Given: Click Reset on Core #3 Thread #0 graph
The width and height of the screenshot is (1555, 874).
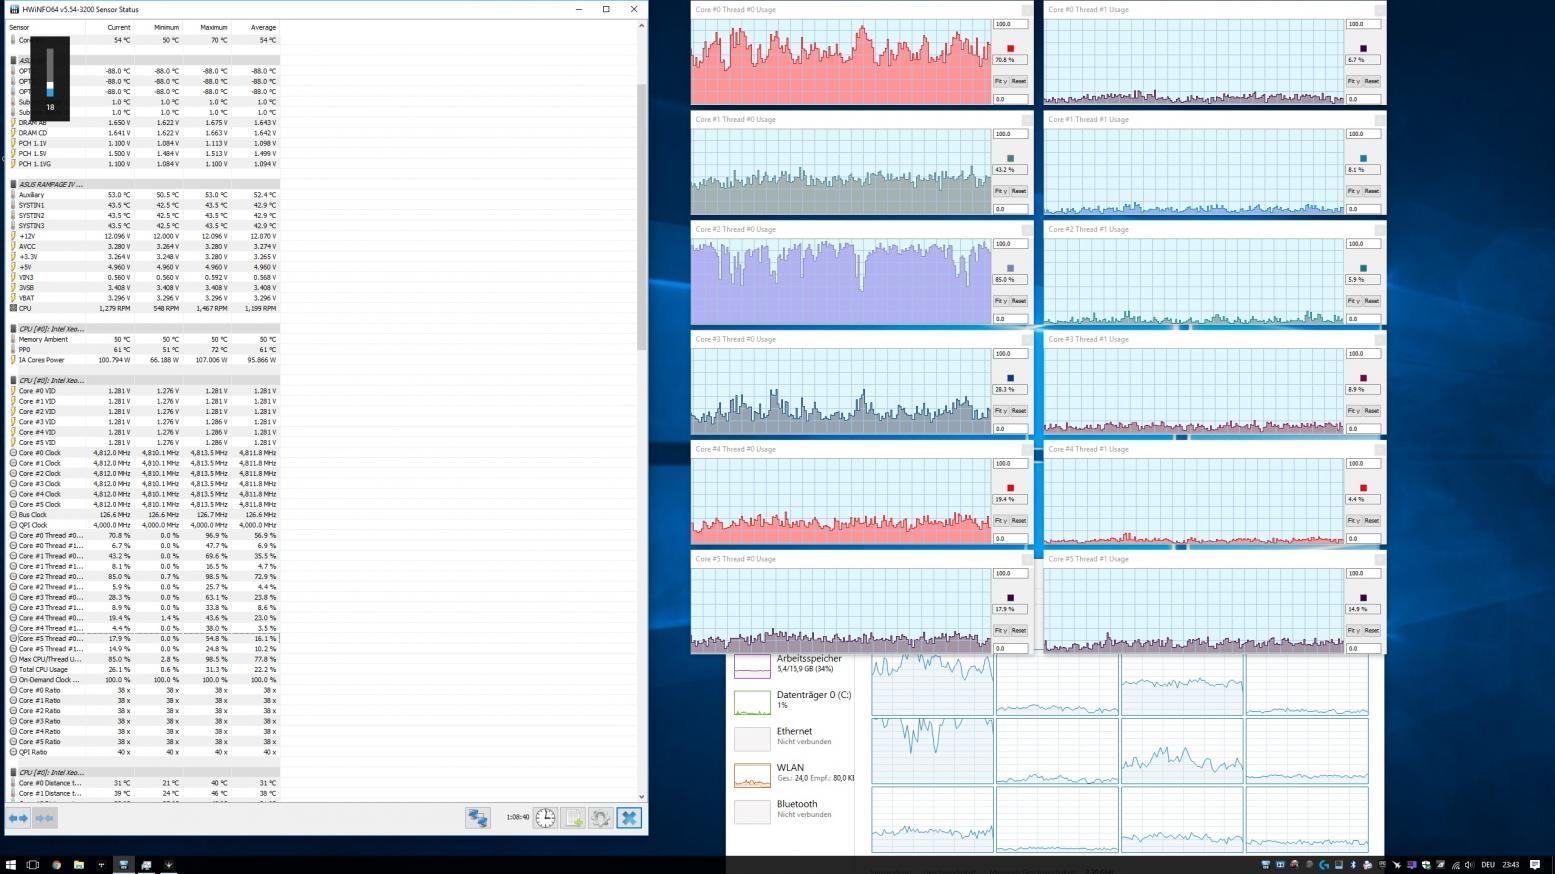Looking at the screenshot, I should click(1019, 411).
